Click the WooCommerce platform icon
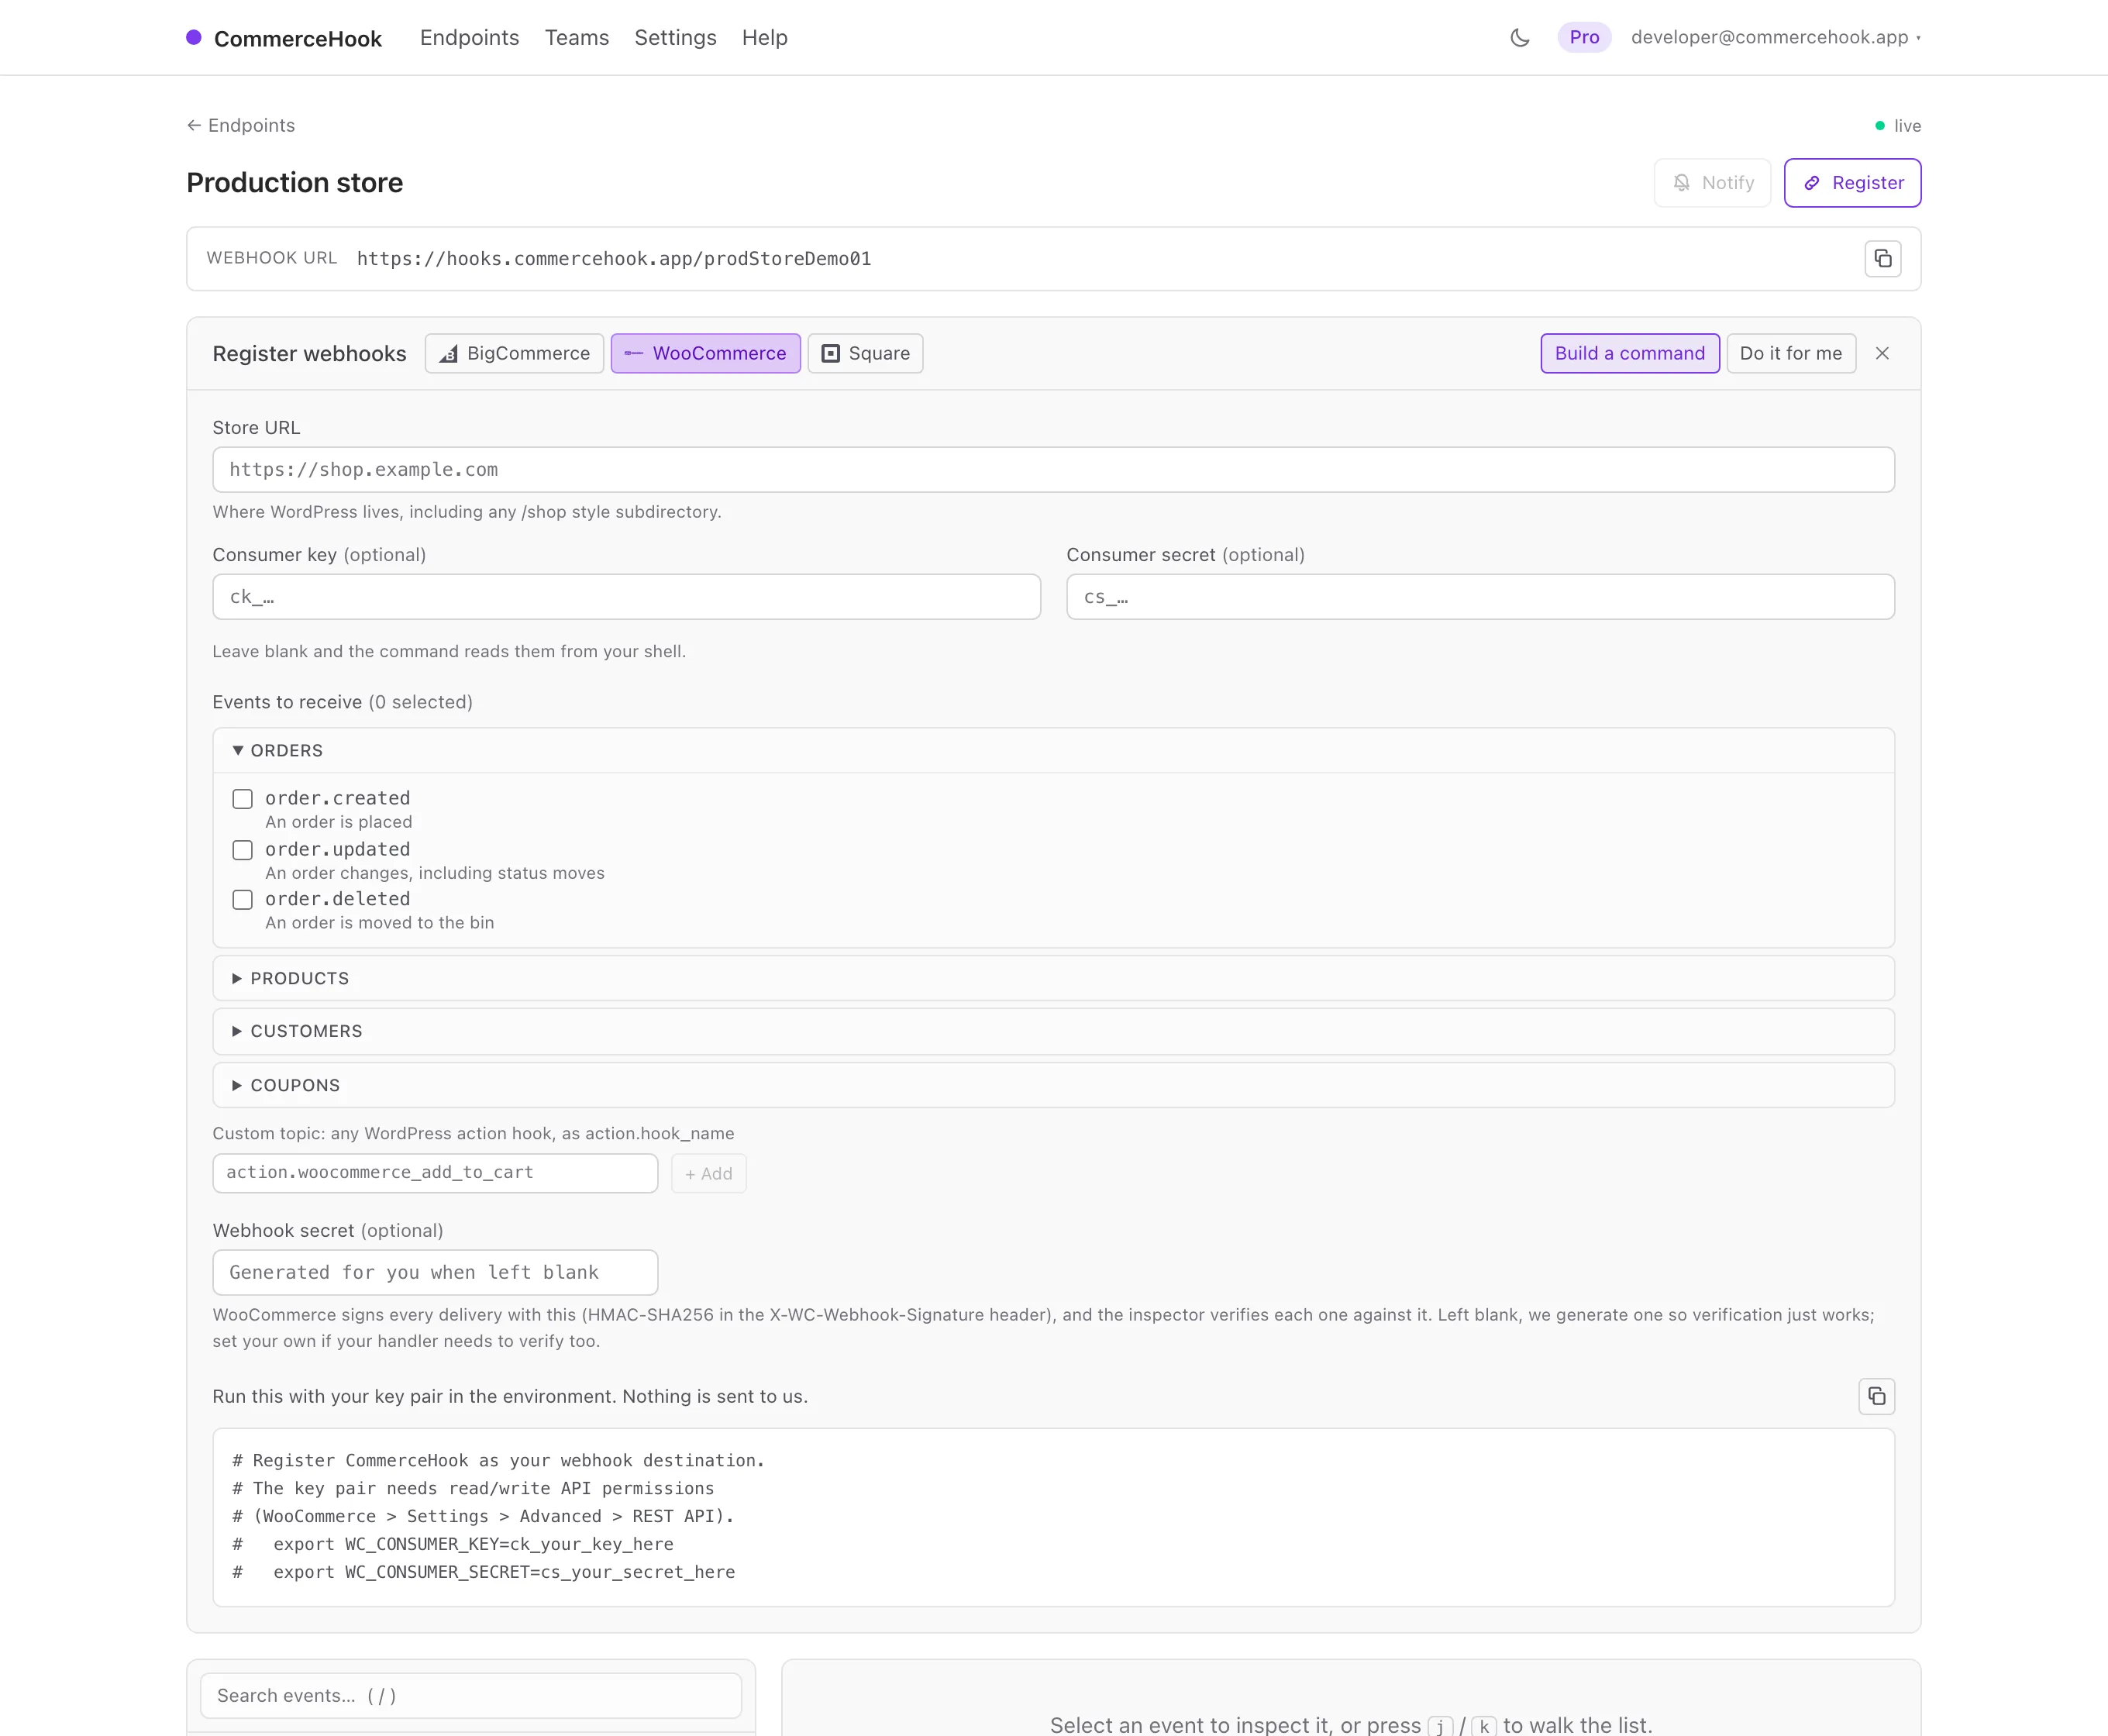This screenshot has height=1736, width=2108. point(634,353)
